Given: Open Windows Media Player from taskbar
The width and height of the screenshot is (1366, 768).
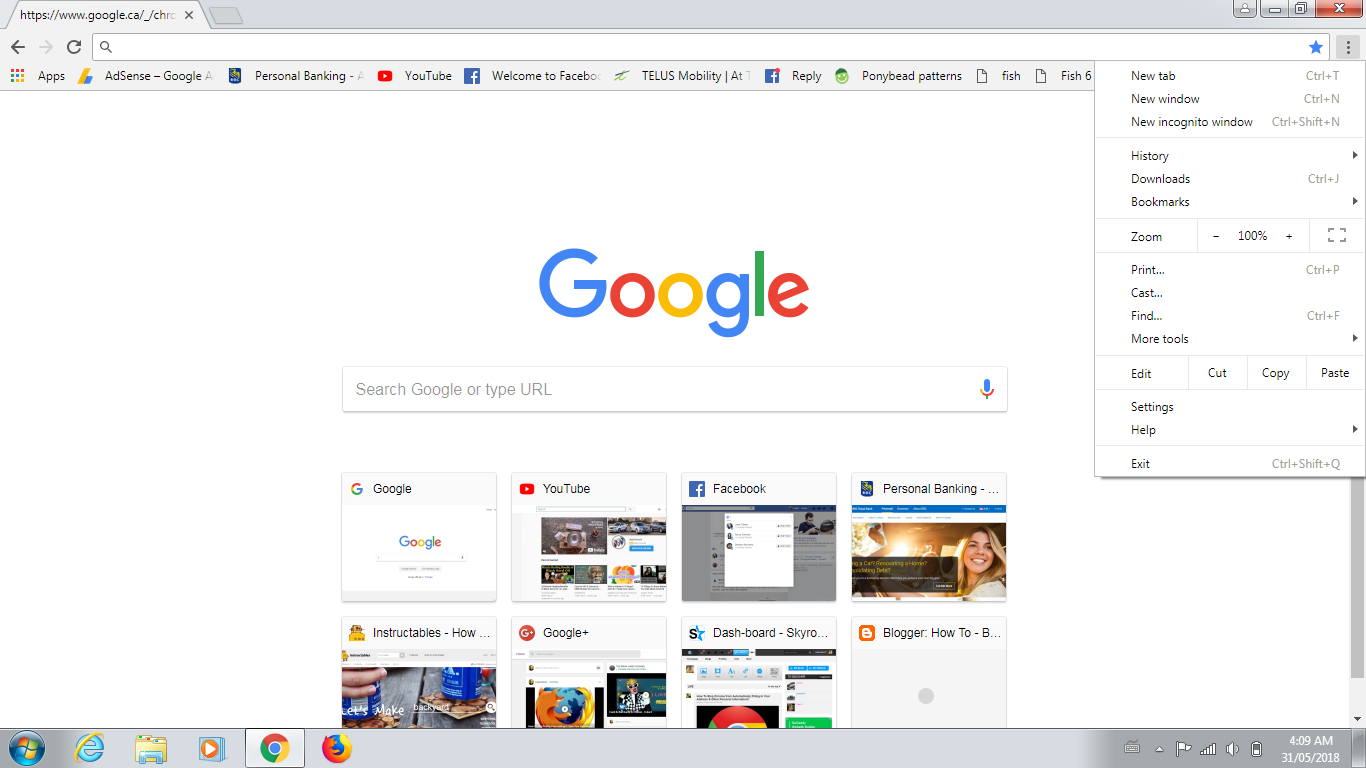Looking at the screenshot, I should 213,748.
